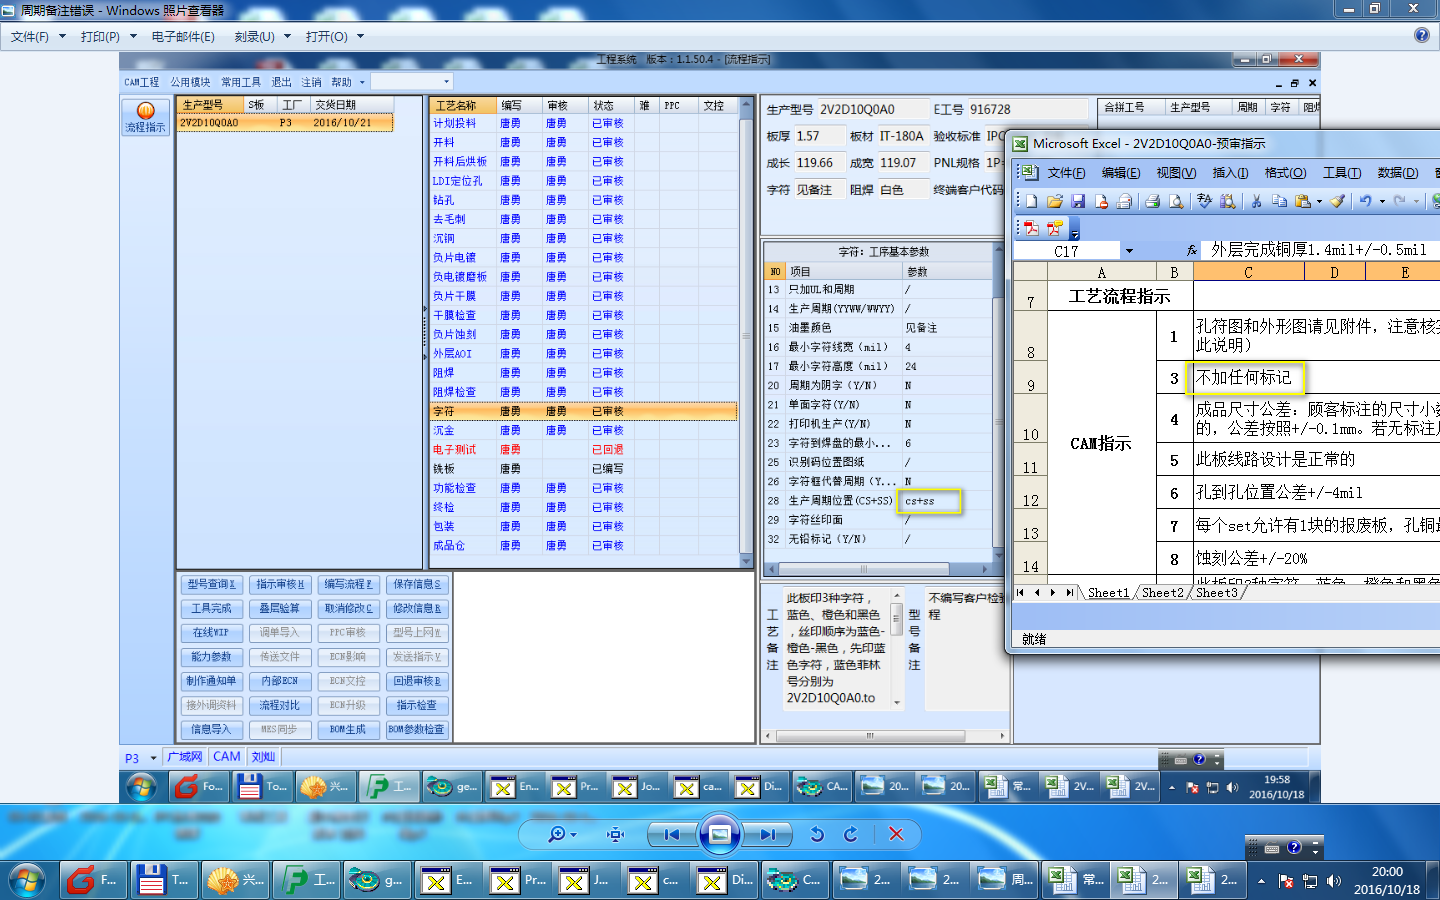Click the BOM参数检查 button

416,729
